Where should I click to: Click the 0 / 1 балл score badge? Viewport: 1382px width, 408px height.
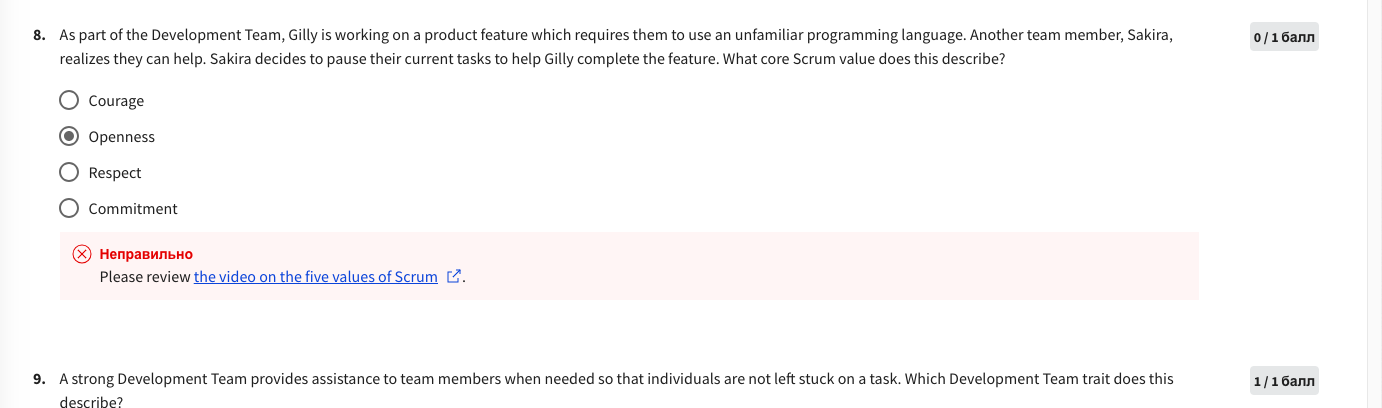pyautogui.click(x=1284, y=38)
